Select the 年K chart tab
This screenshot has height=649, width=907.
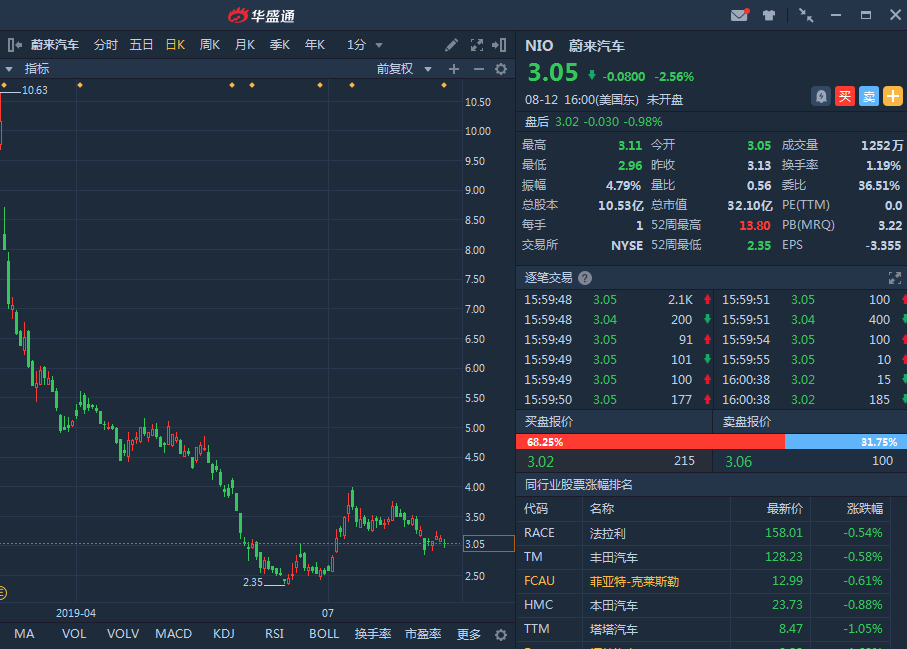pyautogui.click(x=315, y=45)
